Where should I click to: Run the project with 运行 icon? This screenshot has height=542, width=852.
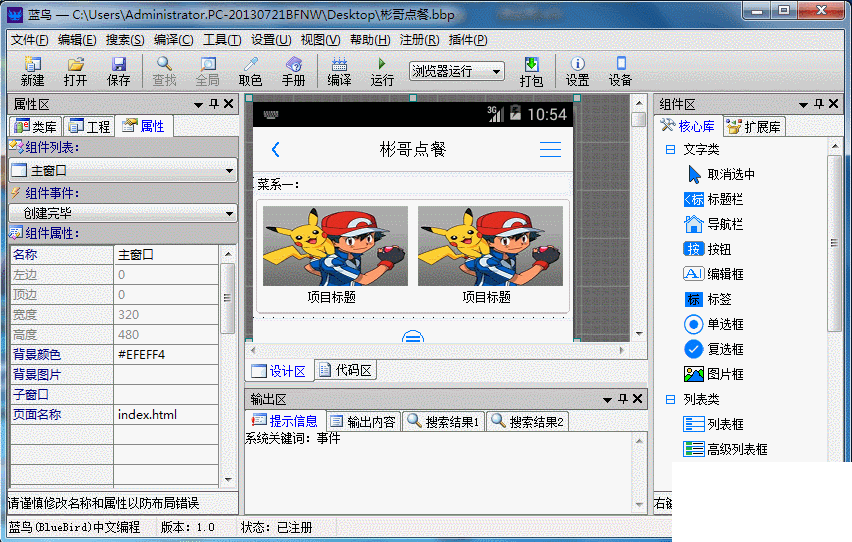[382, 71]
